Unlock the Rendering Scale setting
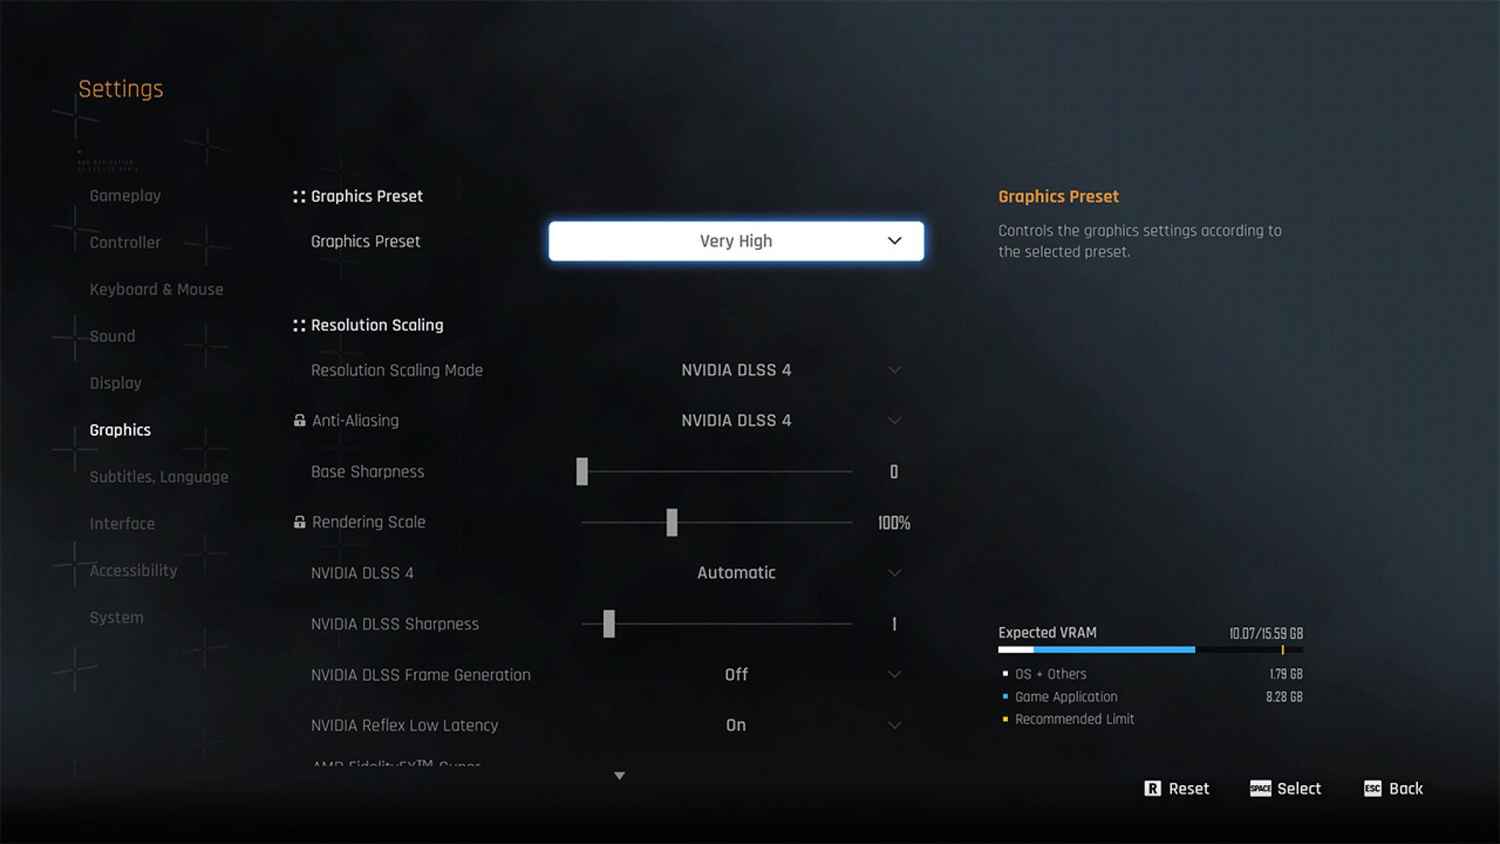 click(299, 522)
